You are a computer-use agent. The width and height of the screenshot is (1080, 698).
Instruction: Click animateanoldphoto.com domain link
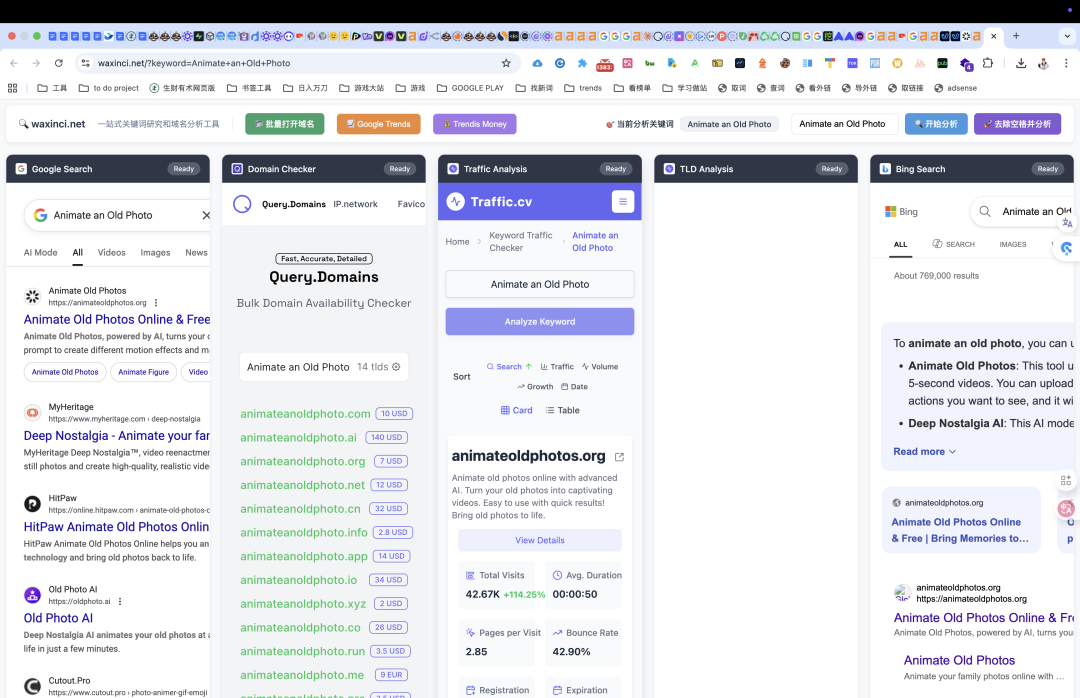click(x=305, y=413)
